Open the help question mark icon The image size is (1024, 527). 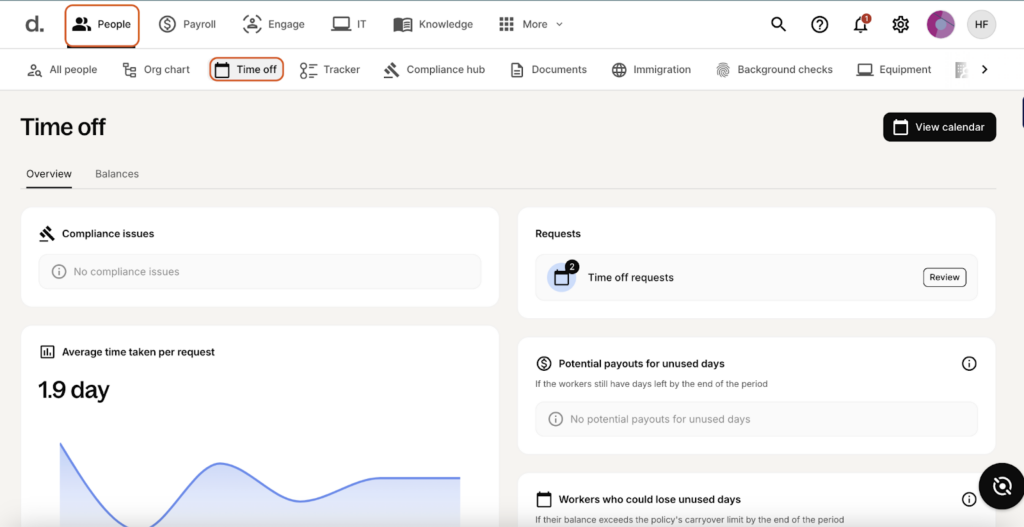click(819, 24)
